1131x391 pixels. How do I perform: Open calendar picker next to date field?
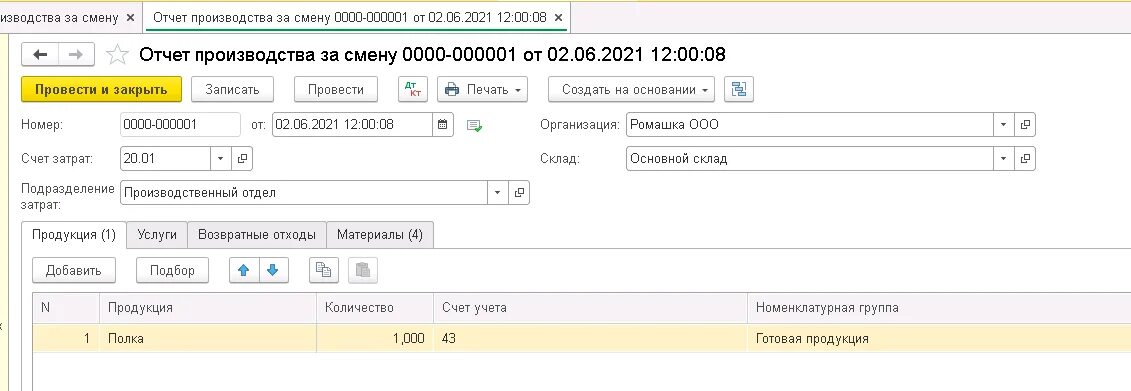[x=443, y=125]
